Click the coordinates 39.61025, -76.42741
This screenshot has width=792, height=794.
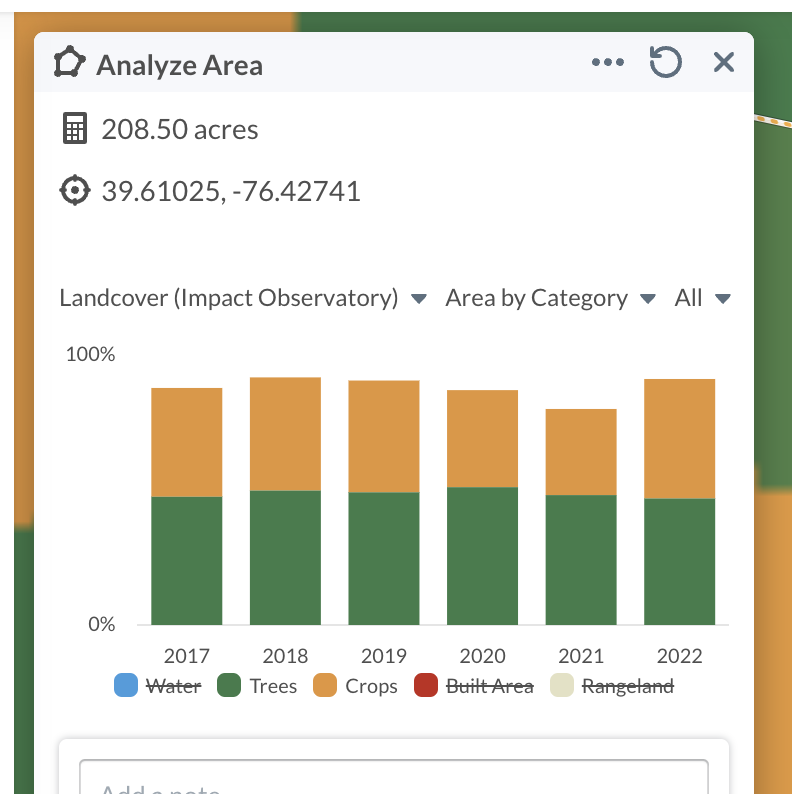point(231,191)
